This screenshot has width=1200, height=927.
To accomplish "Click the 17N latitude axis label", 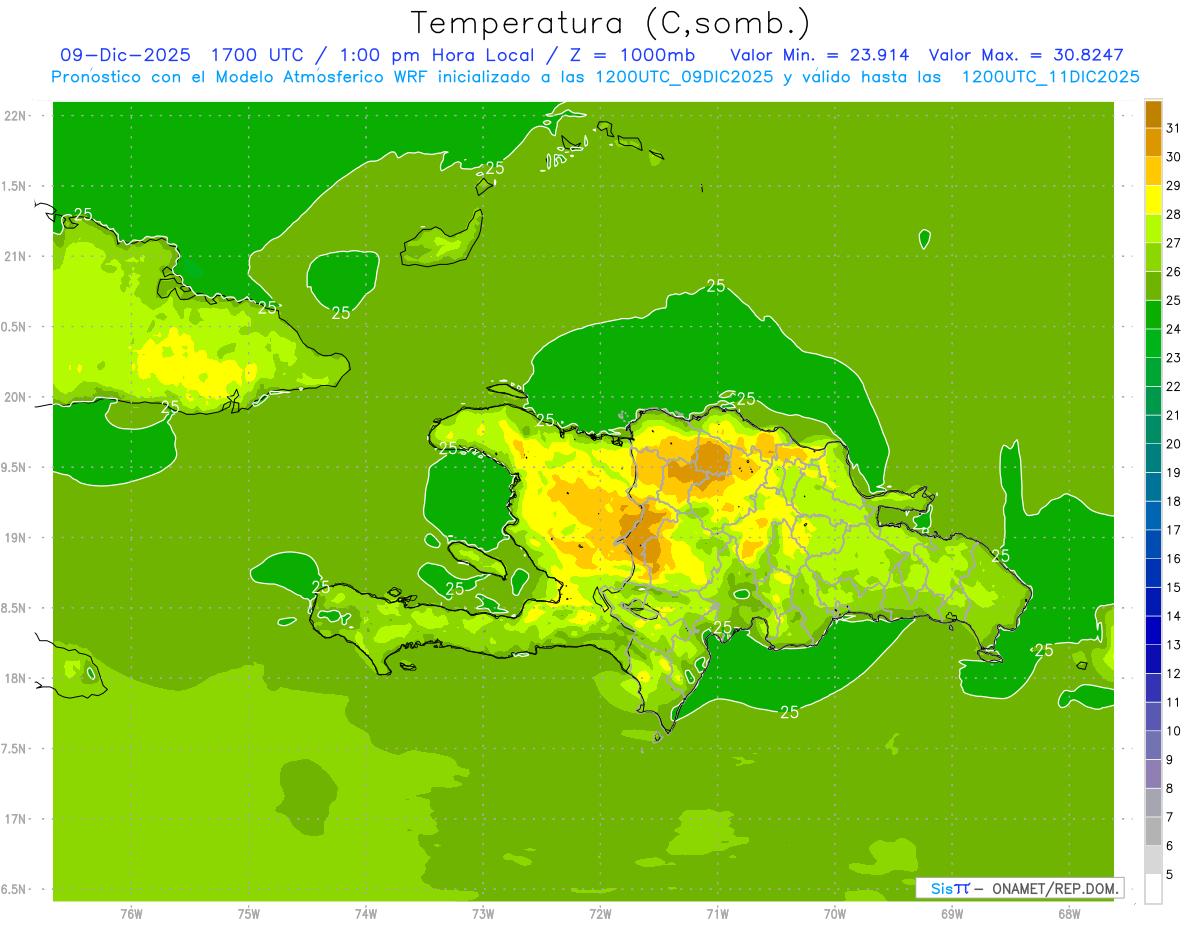I will [x=15, y=819].
